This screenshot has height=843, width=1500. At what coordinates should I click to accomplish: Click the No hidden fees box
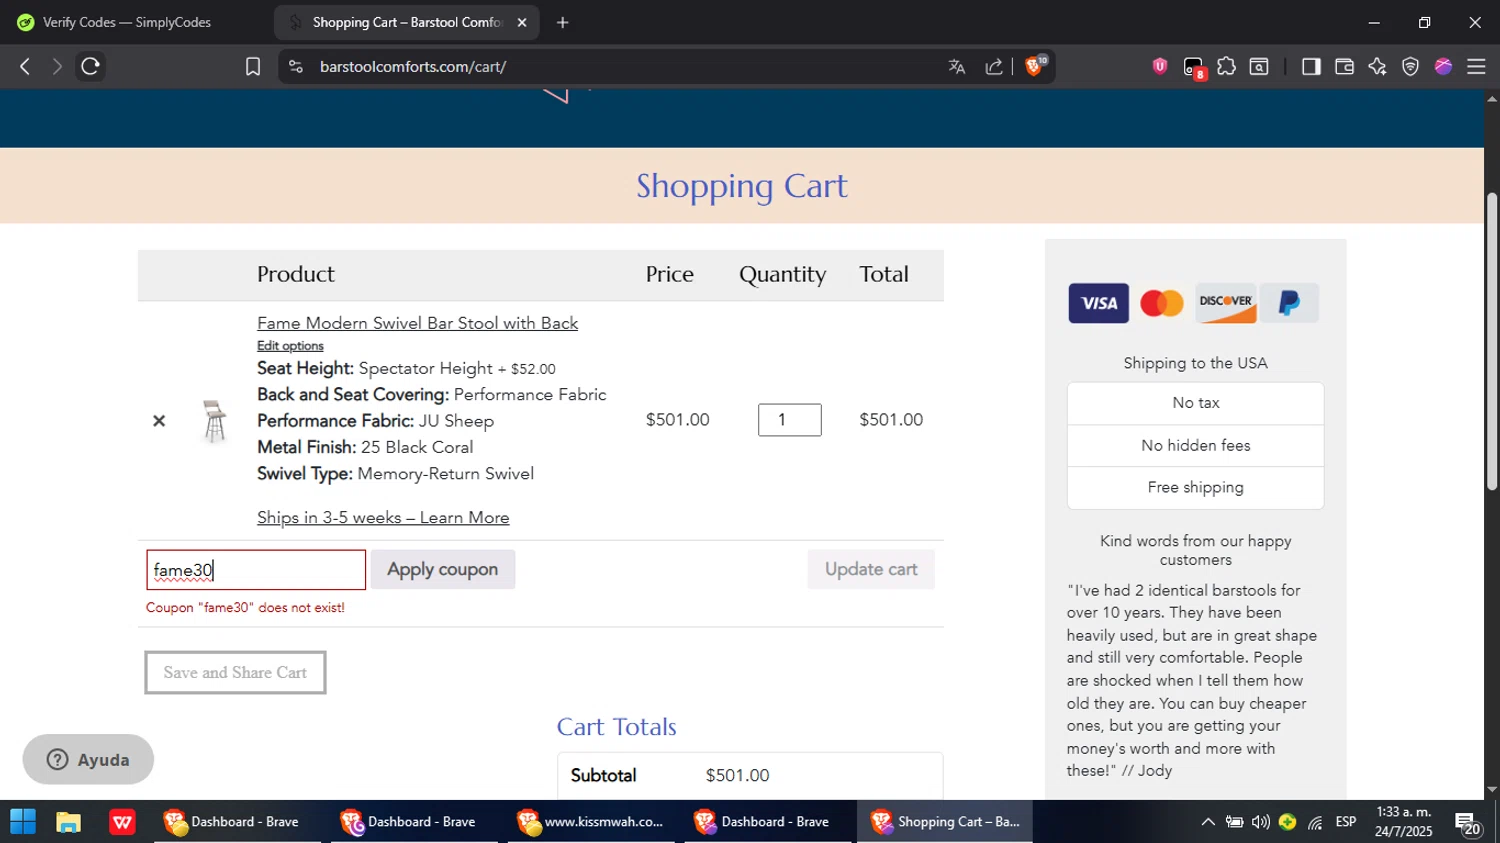1196,446
